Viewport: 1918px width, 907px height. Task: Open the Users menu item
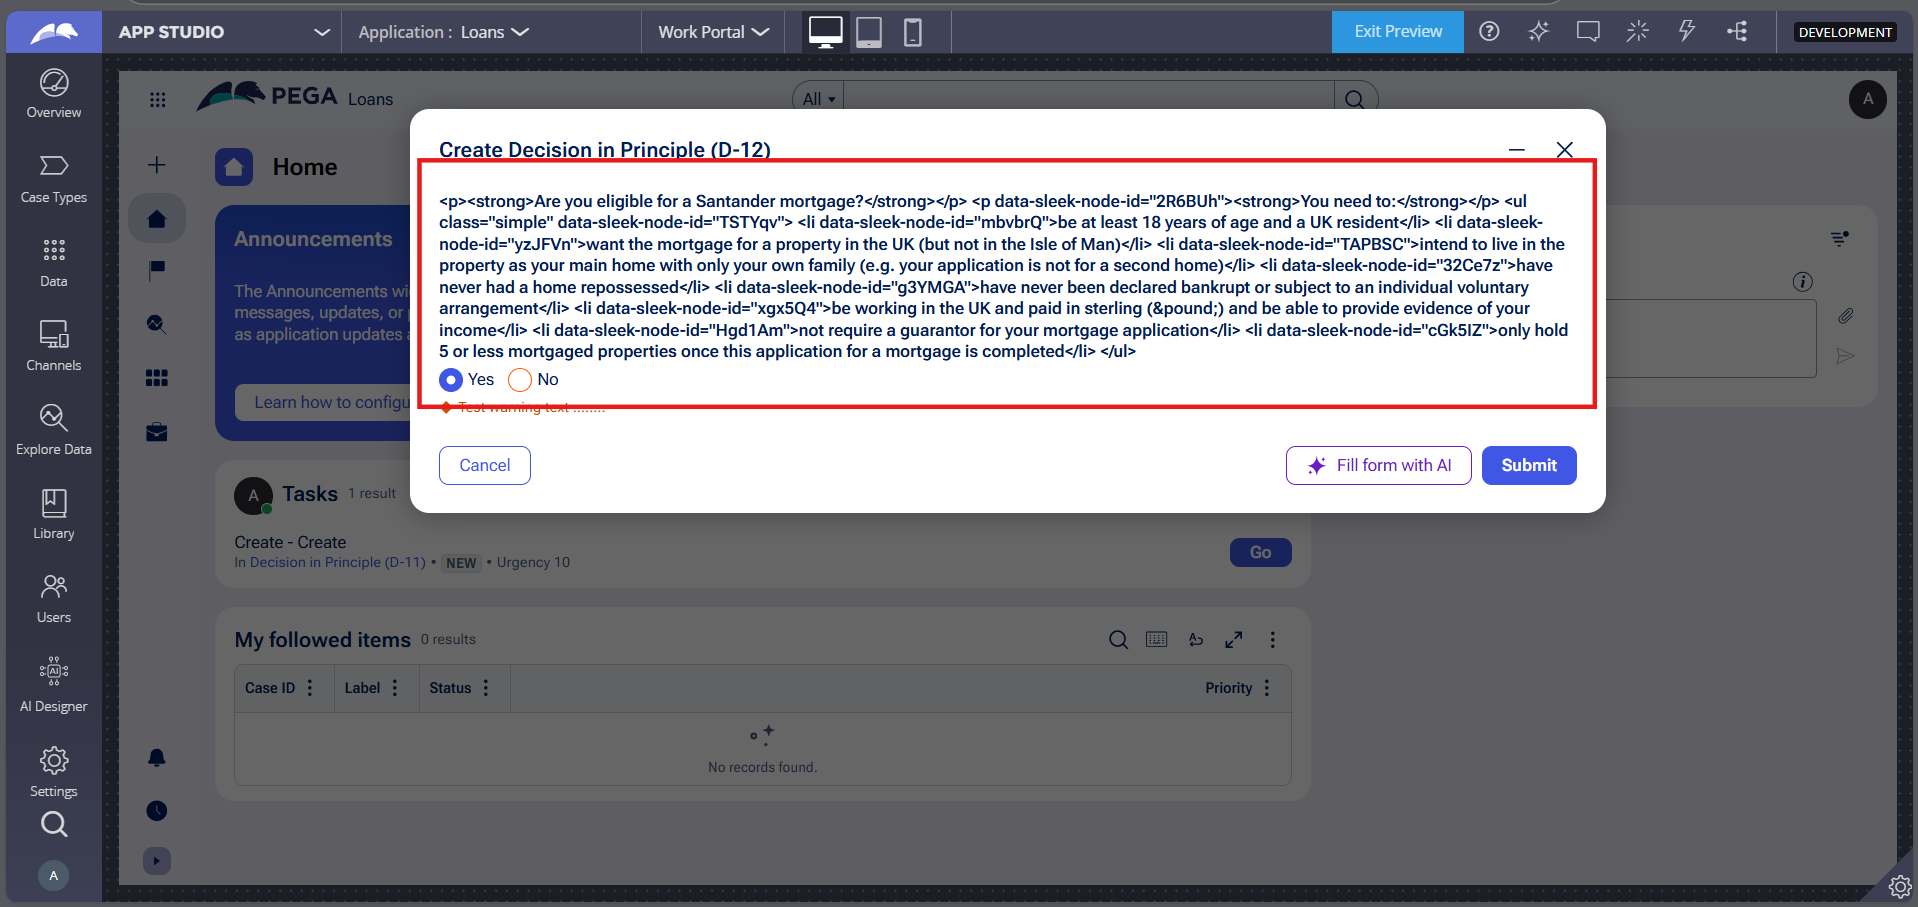(x=54, y=598)
